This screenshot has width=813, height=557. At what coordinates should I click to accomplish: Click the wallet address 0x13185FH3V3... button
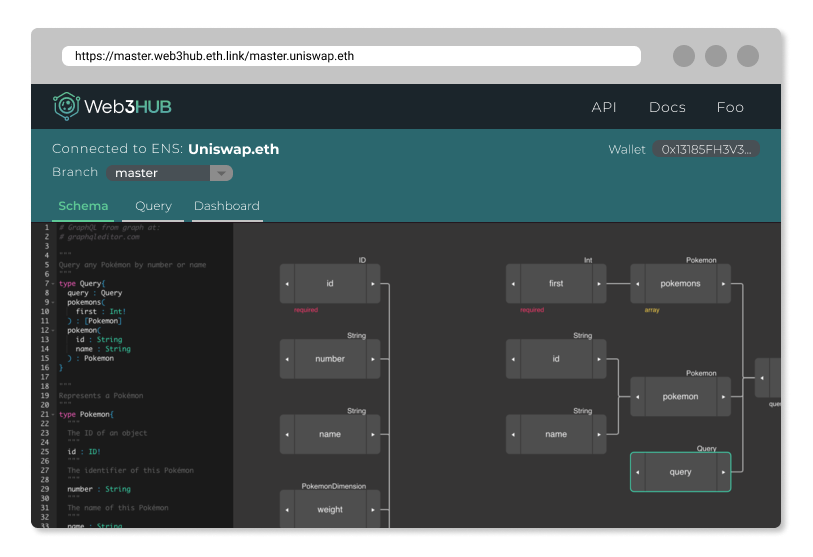706,149
